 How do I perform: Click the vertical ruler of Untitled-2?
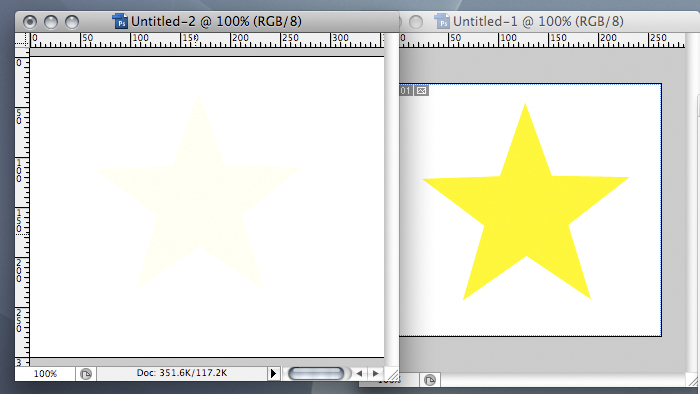tap(22, 207)
